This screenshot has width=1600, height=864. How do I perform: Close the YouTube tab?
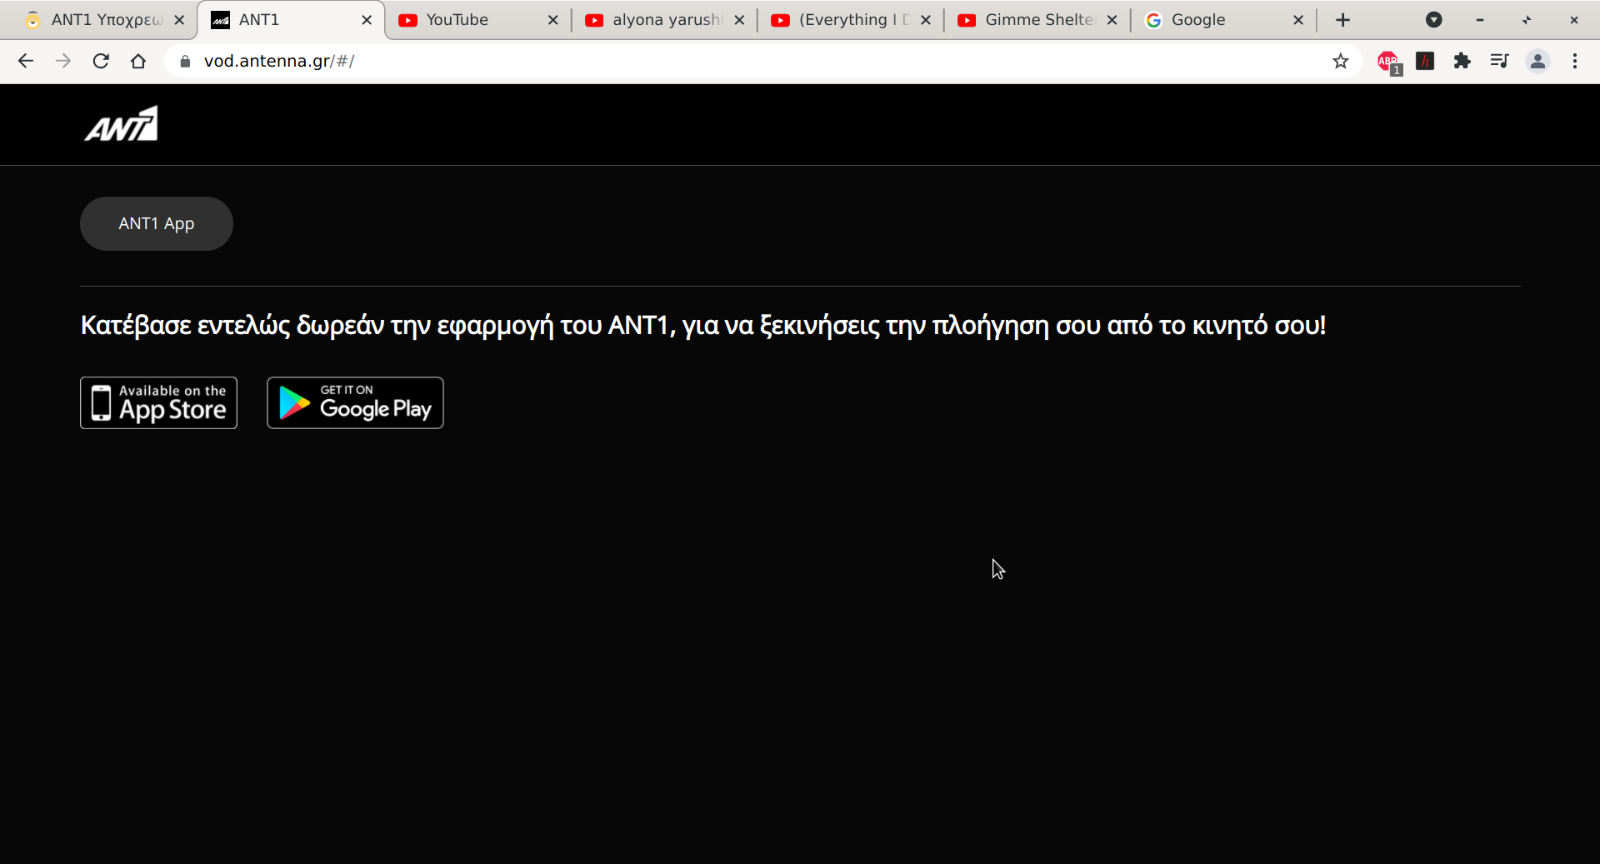click(553, 20)
